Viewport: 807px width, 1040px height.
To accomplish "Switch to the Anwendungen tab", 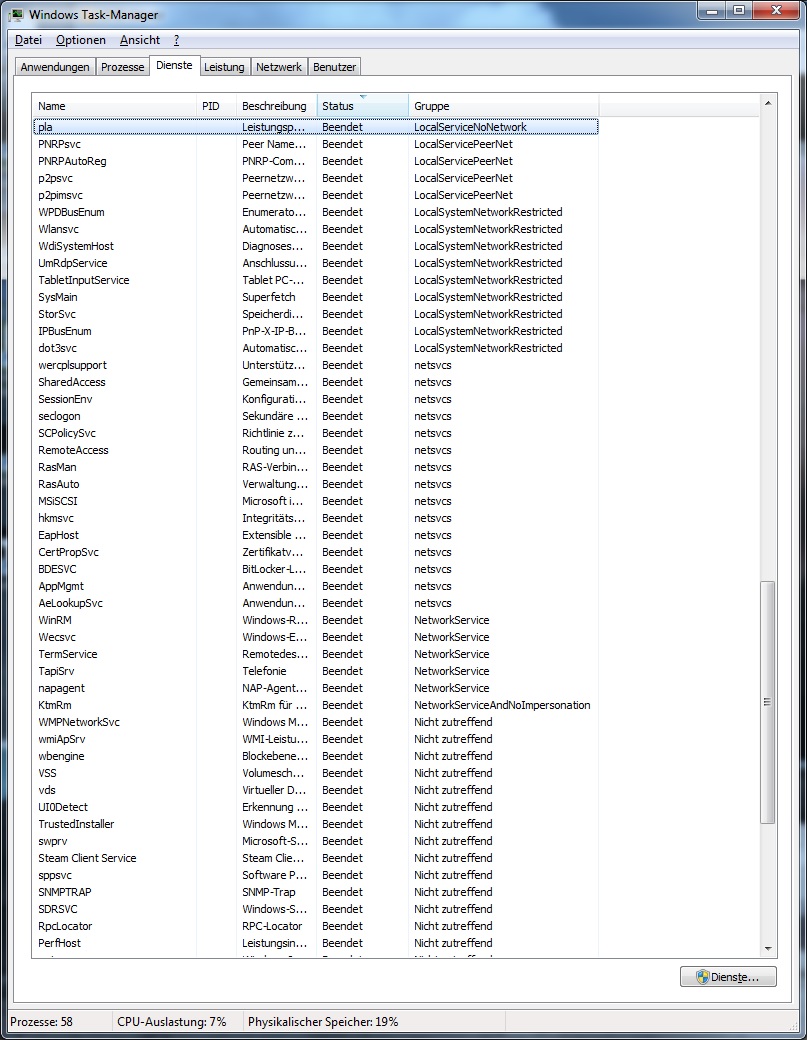I will (x=55, y=67).
